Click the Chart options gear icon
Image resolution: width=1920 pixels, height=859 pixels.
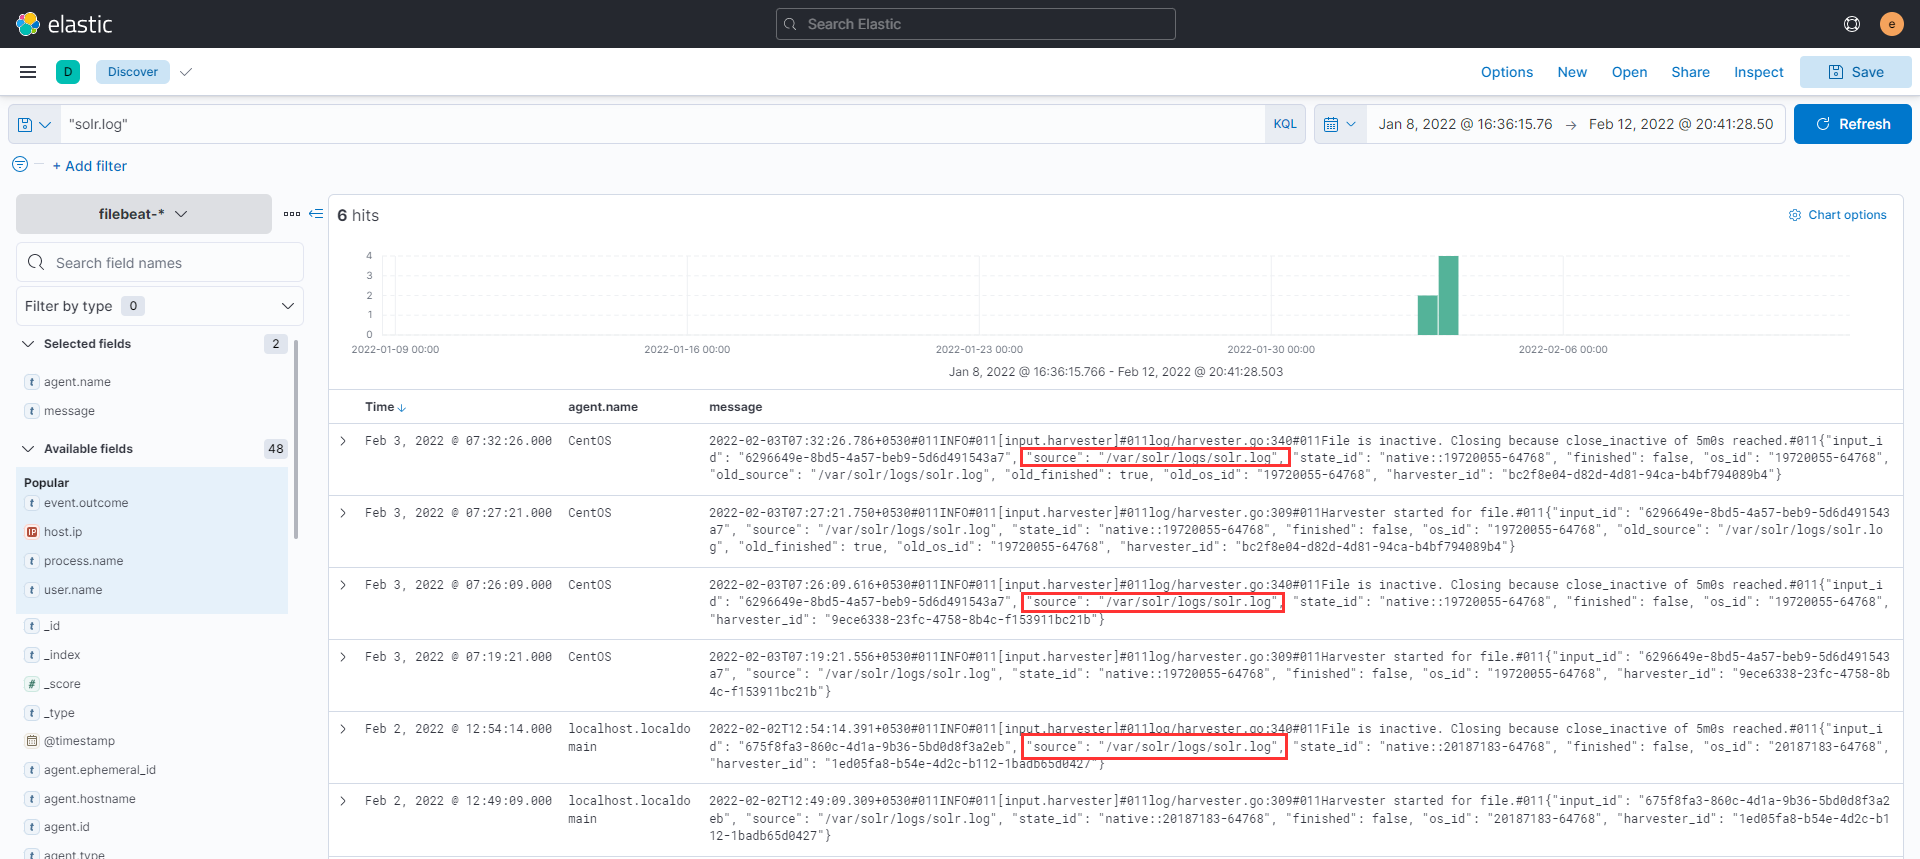pyautogui.click(x=1795, y=215)
